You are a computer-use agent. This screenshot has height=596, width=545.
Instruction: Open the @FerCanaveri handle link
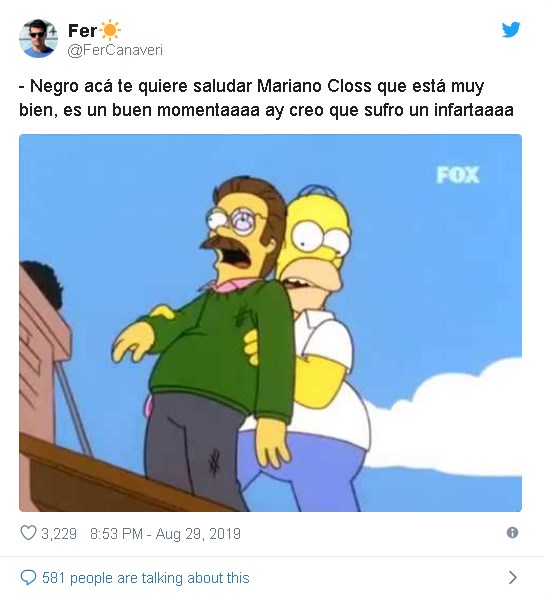point(115,50)
